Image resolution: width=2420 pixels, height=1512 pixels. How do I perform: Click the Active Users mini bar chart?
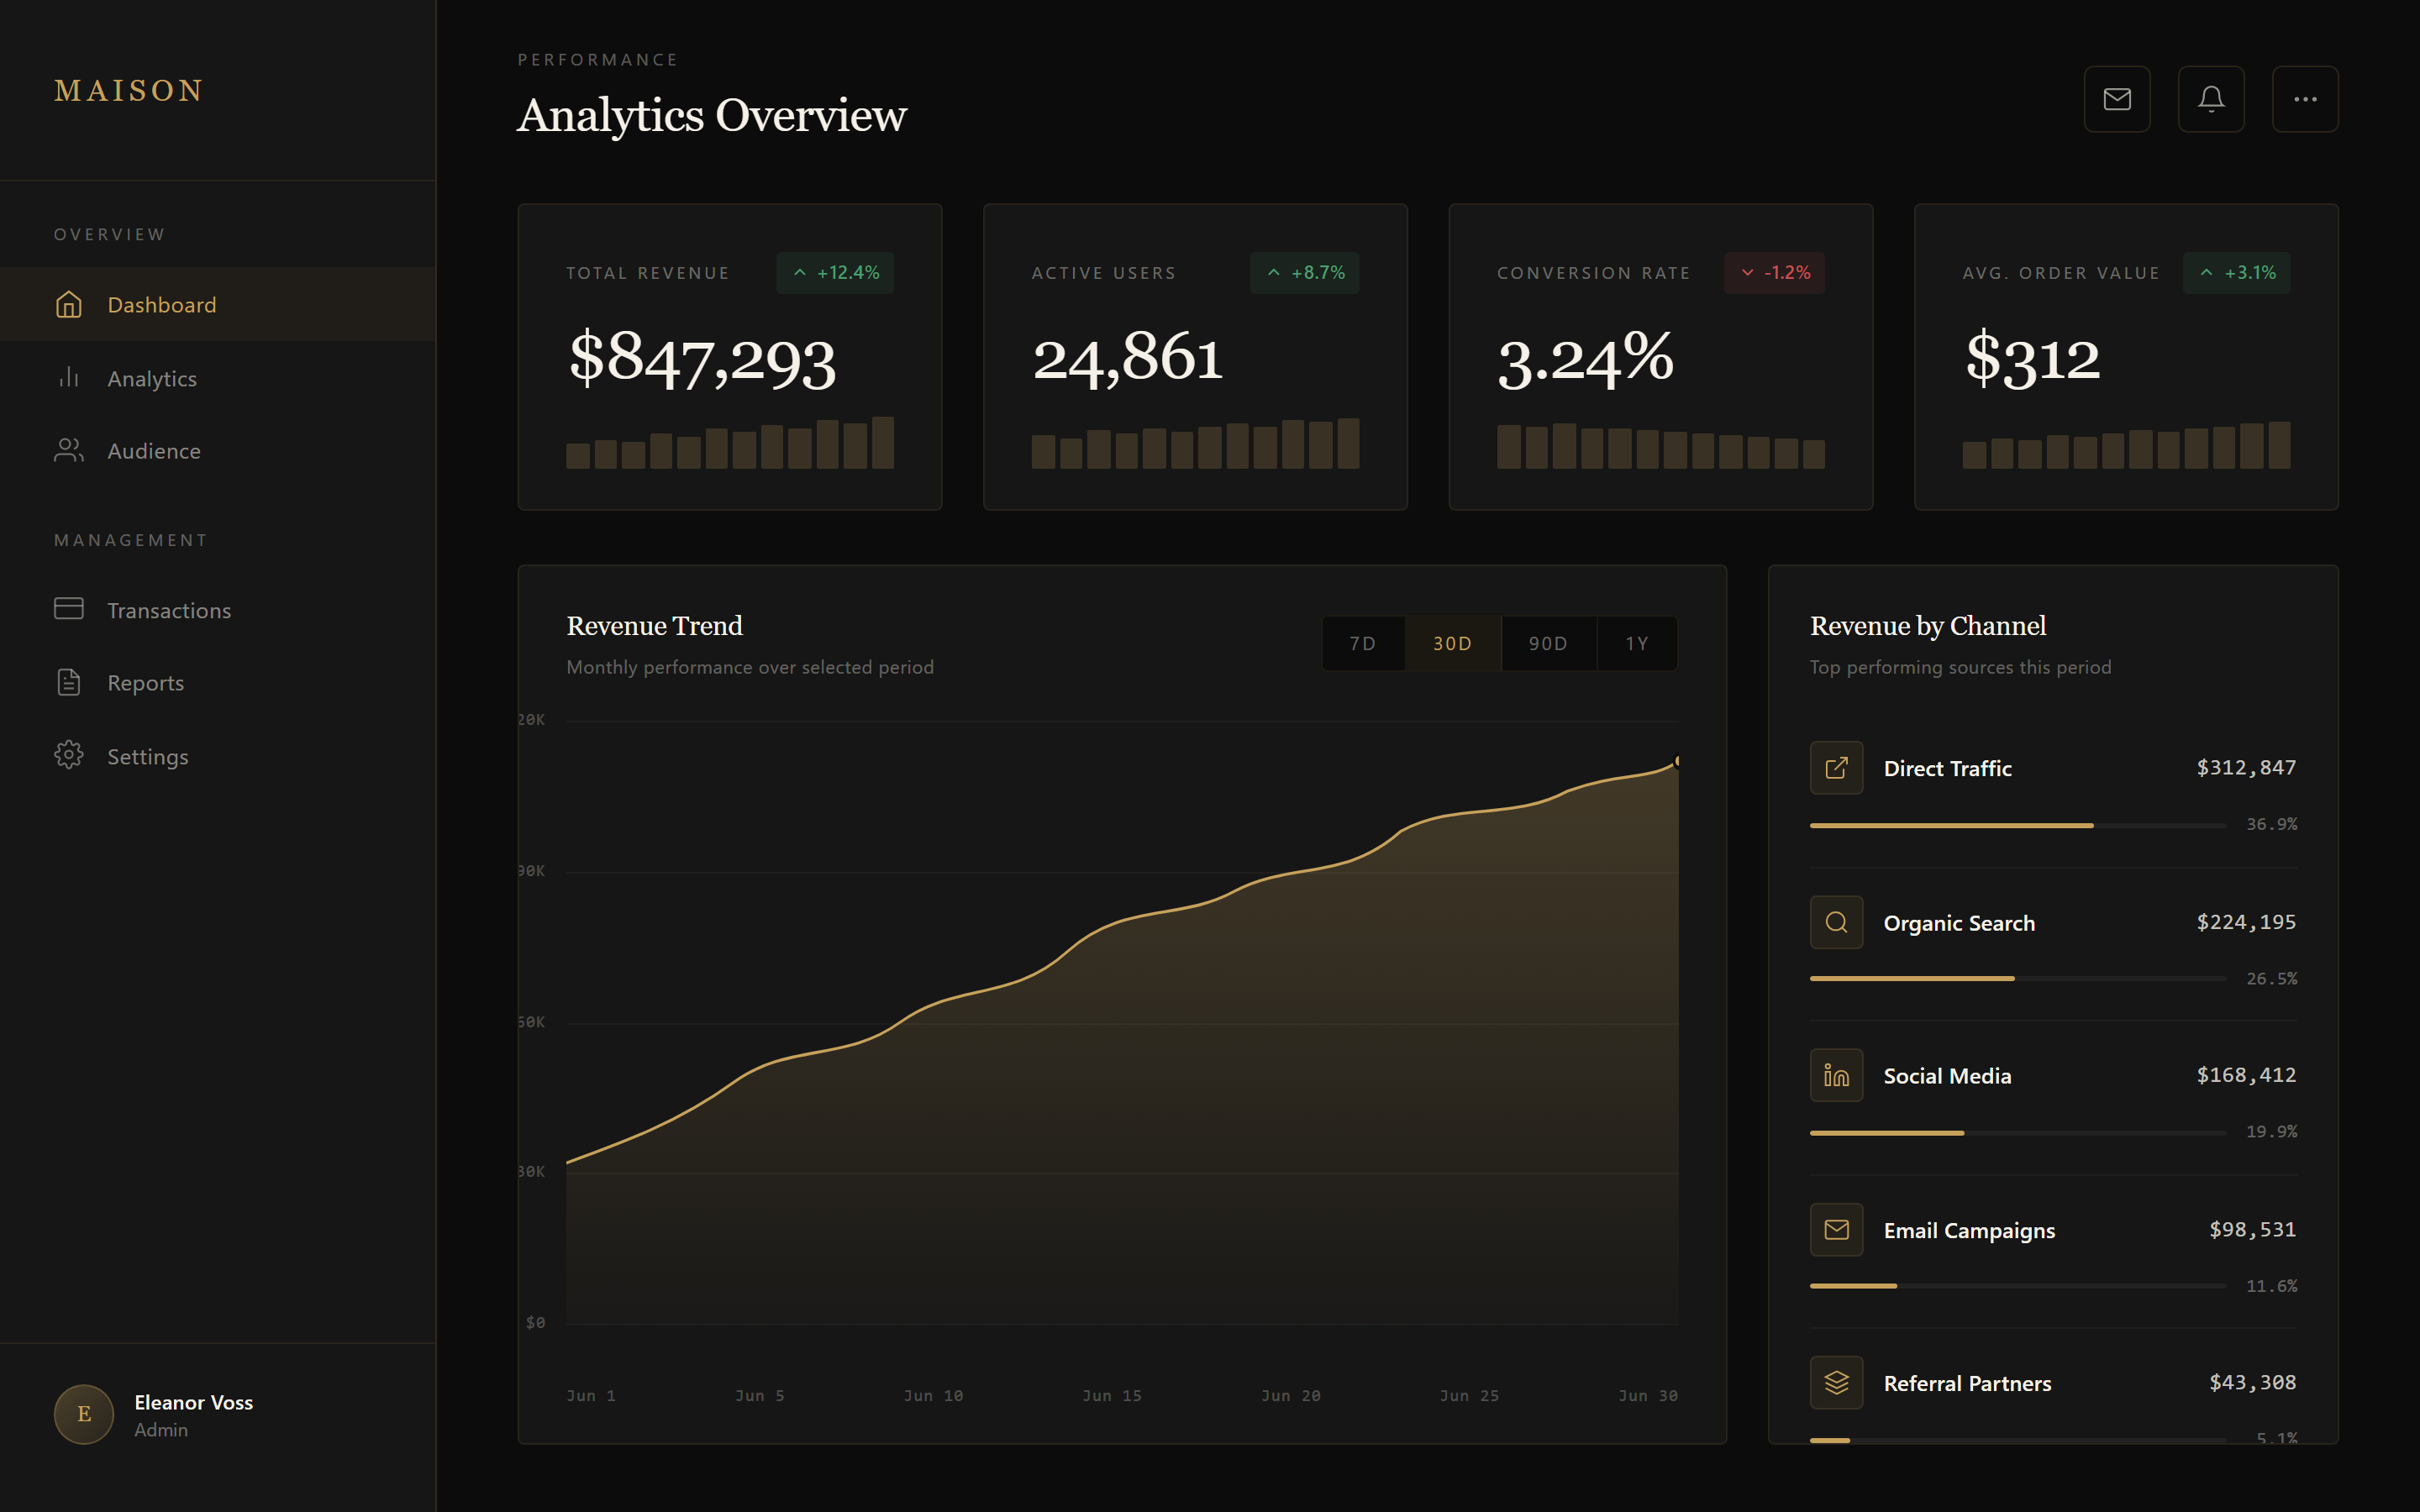click(x=1195, y=443)
